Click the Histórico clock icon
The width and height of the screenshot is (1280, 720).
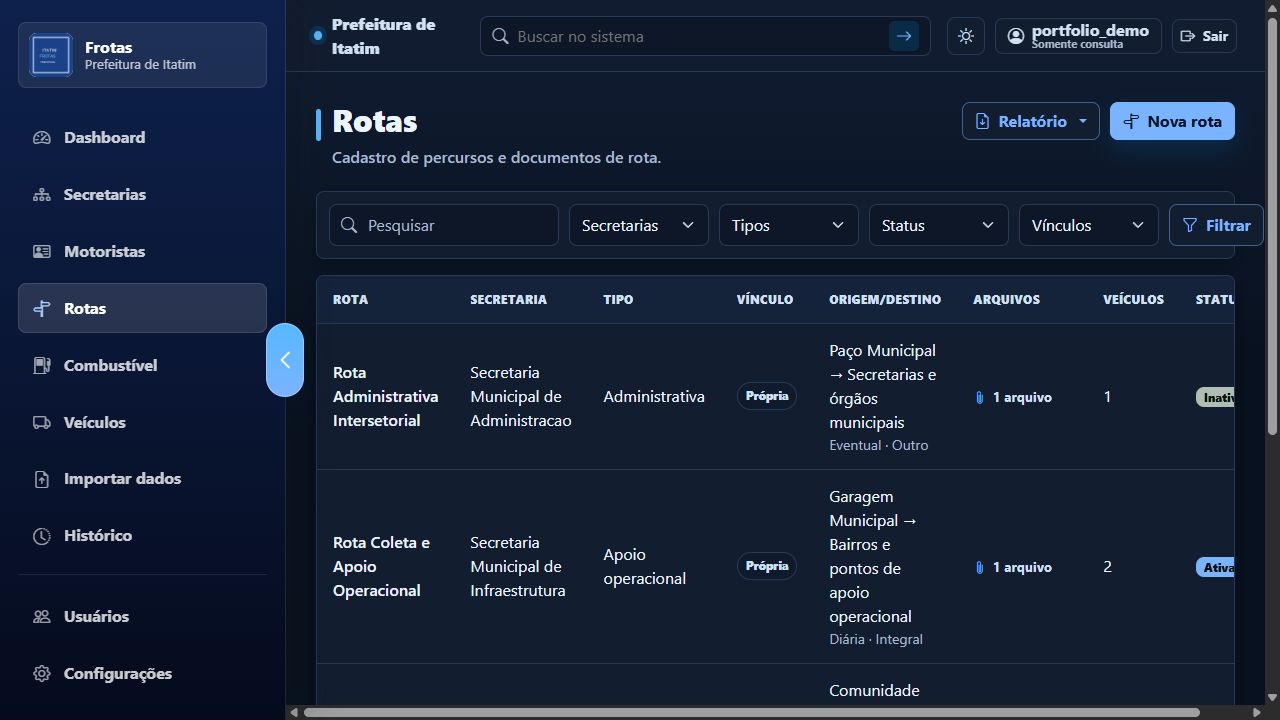point(42,536)
